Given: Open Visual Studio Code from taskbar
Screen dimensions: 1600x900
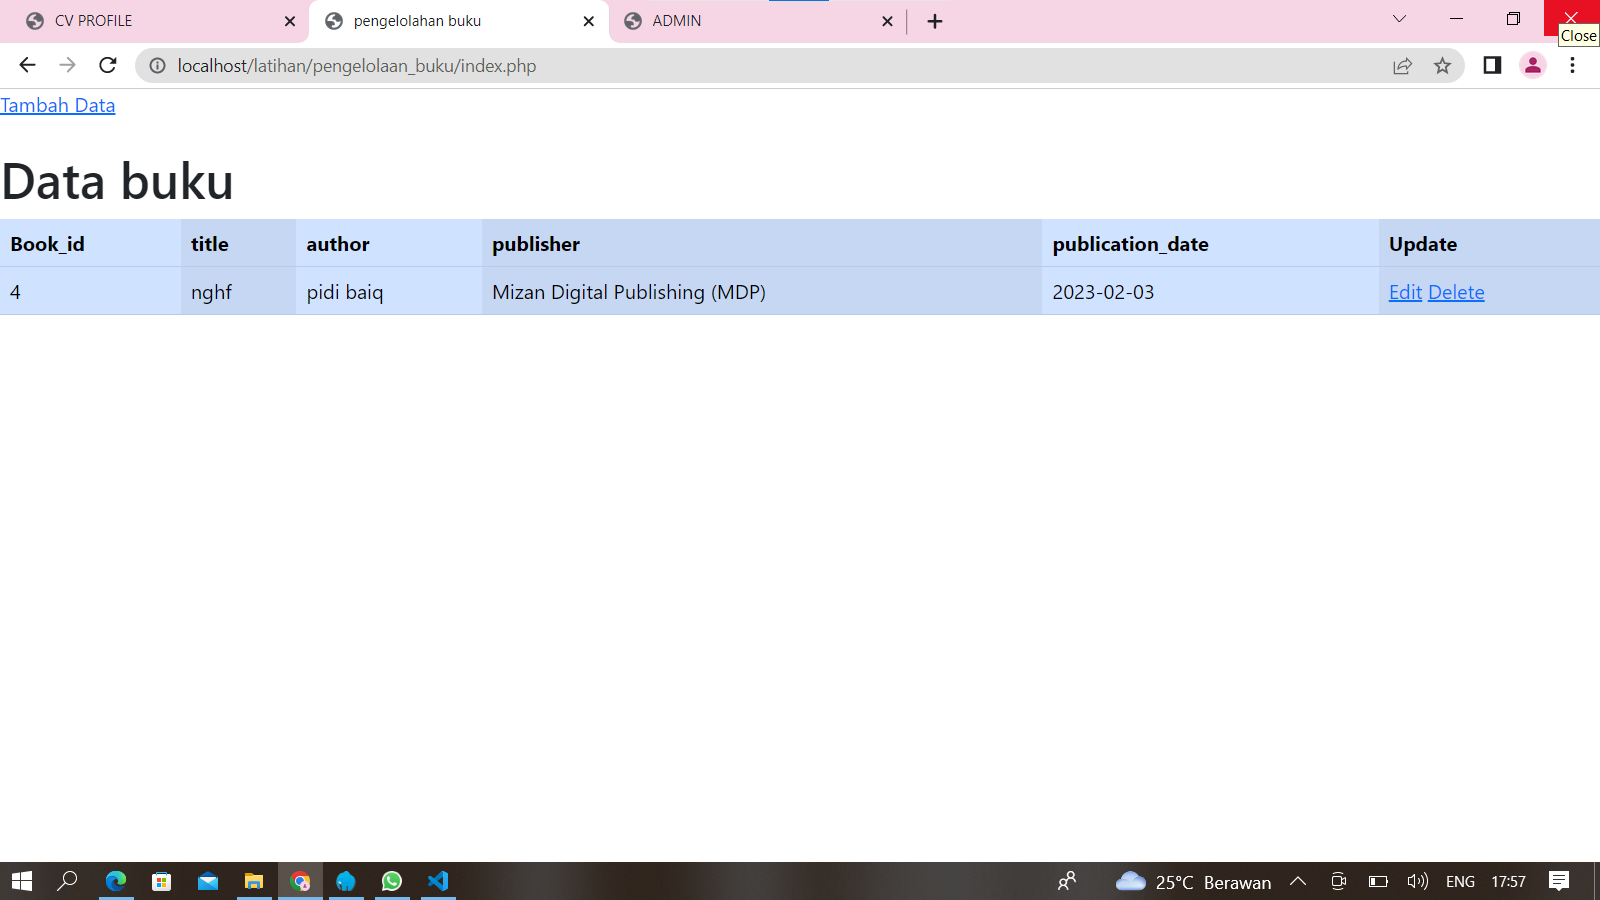Looking at the screenshot, I should pos(438,881).
